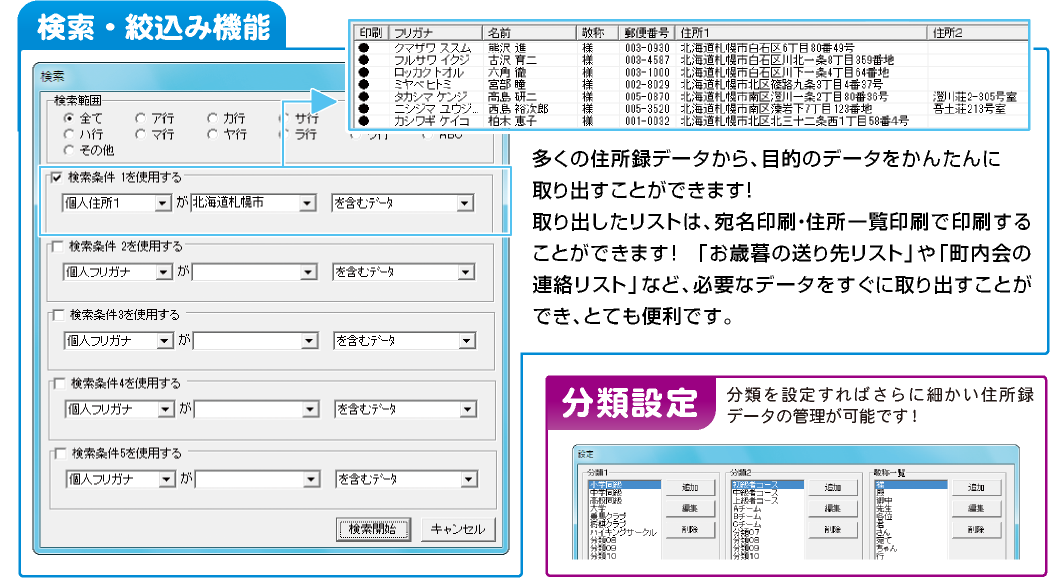Image resolution: width=1063 pixels, height=578 pixels.
Task: Click the 検索開始 button
Action: pyautogui.click(x=373, y=529)
